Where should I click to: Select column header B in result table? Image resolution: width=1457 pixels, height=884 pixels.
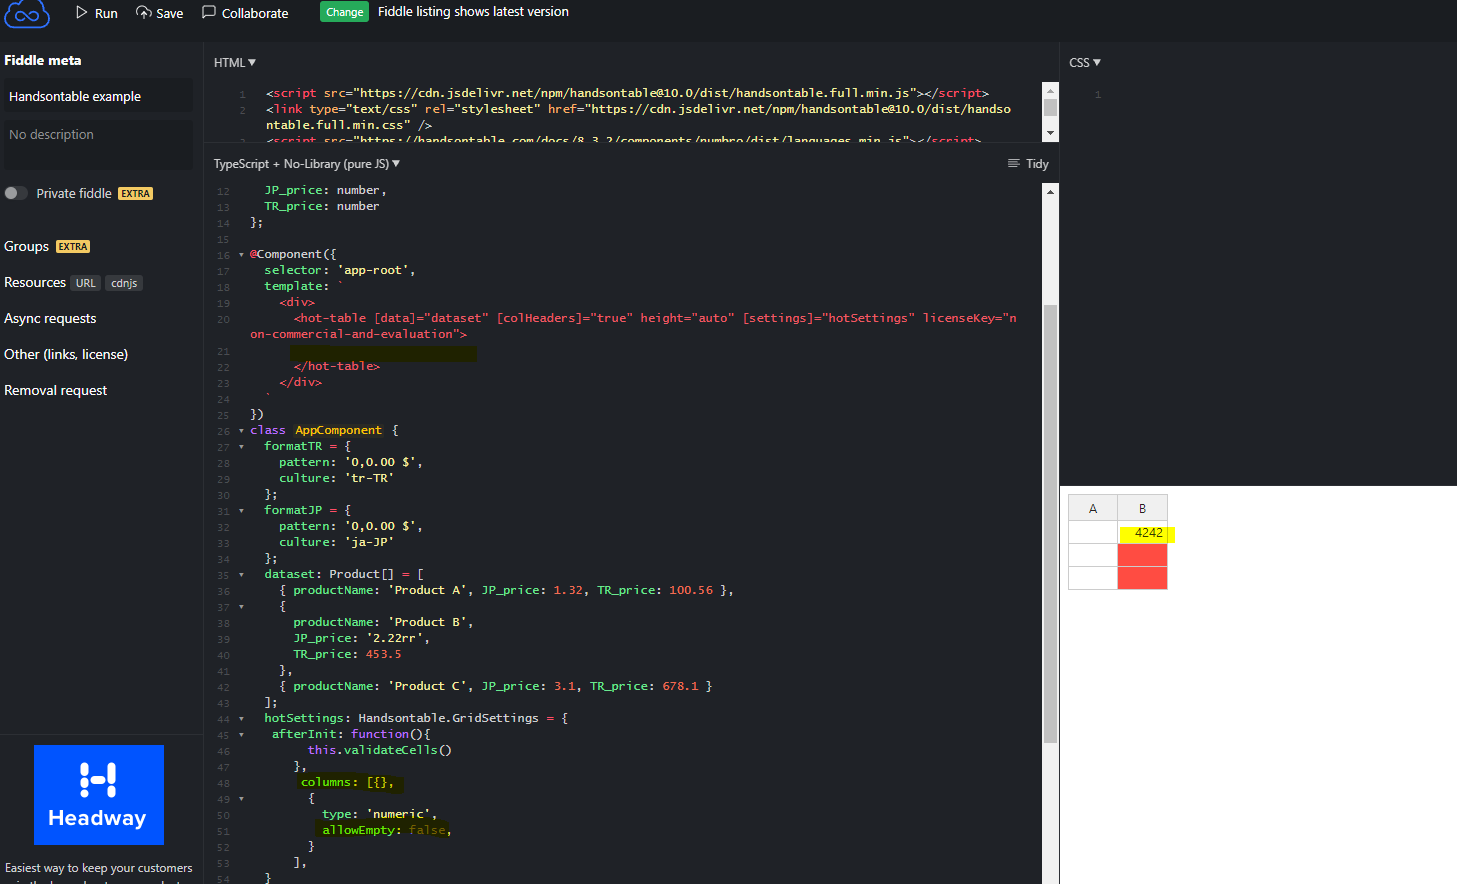[x=1142, y=508]
